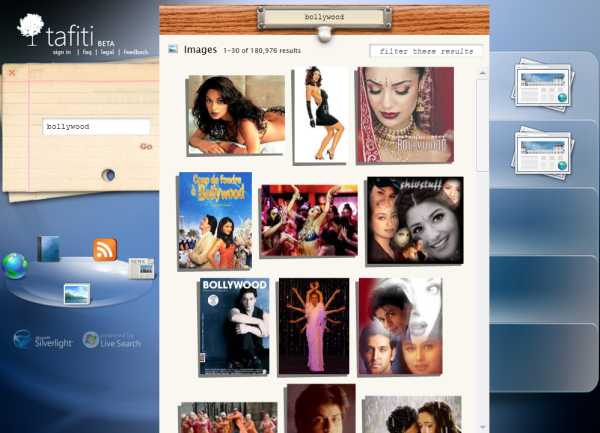Click the small Images icon beside heading
The width and height of the screenshot is (600, 433).
tap(173, 49)
